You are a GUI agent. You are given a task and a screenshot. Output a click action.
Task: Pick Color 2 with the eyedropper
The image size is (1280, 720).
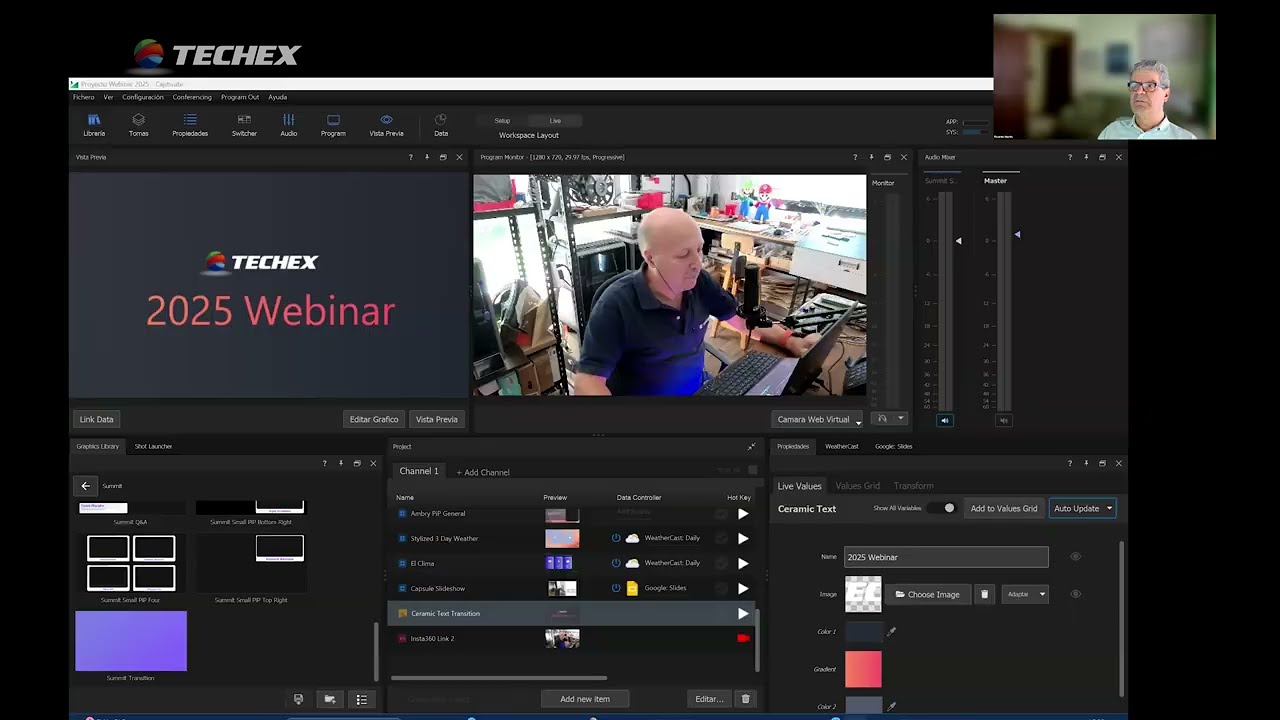(x=891, y=706)
